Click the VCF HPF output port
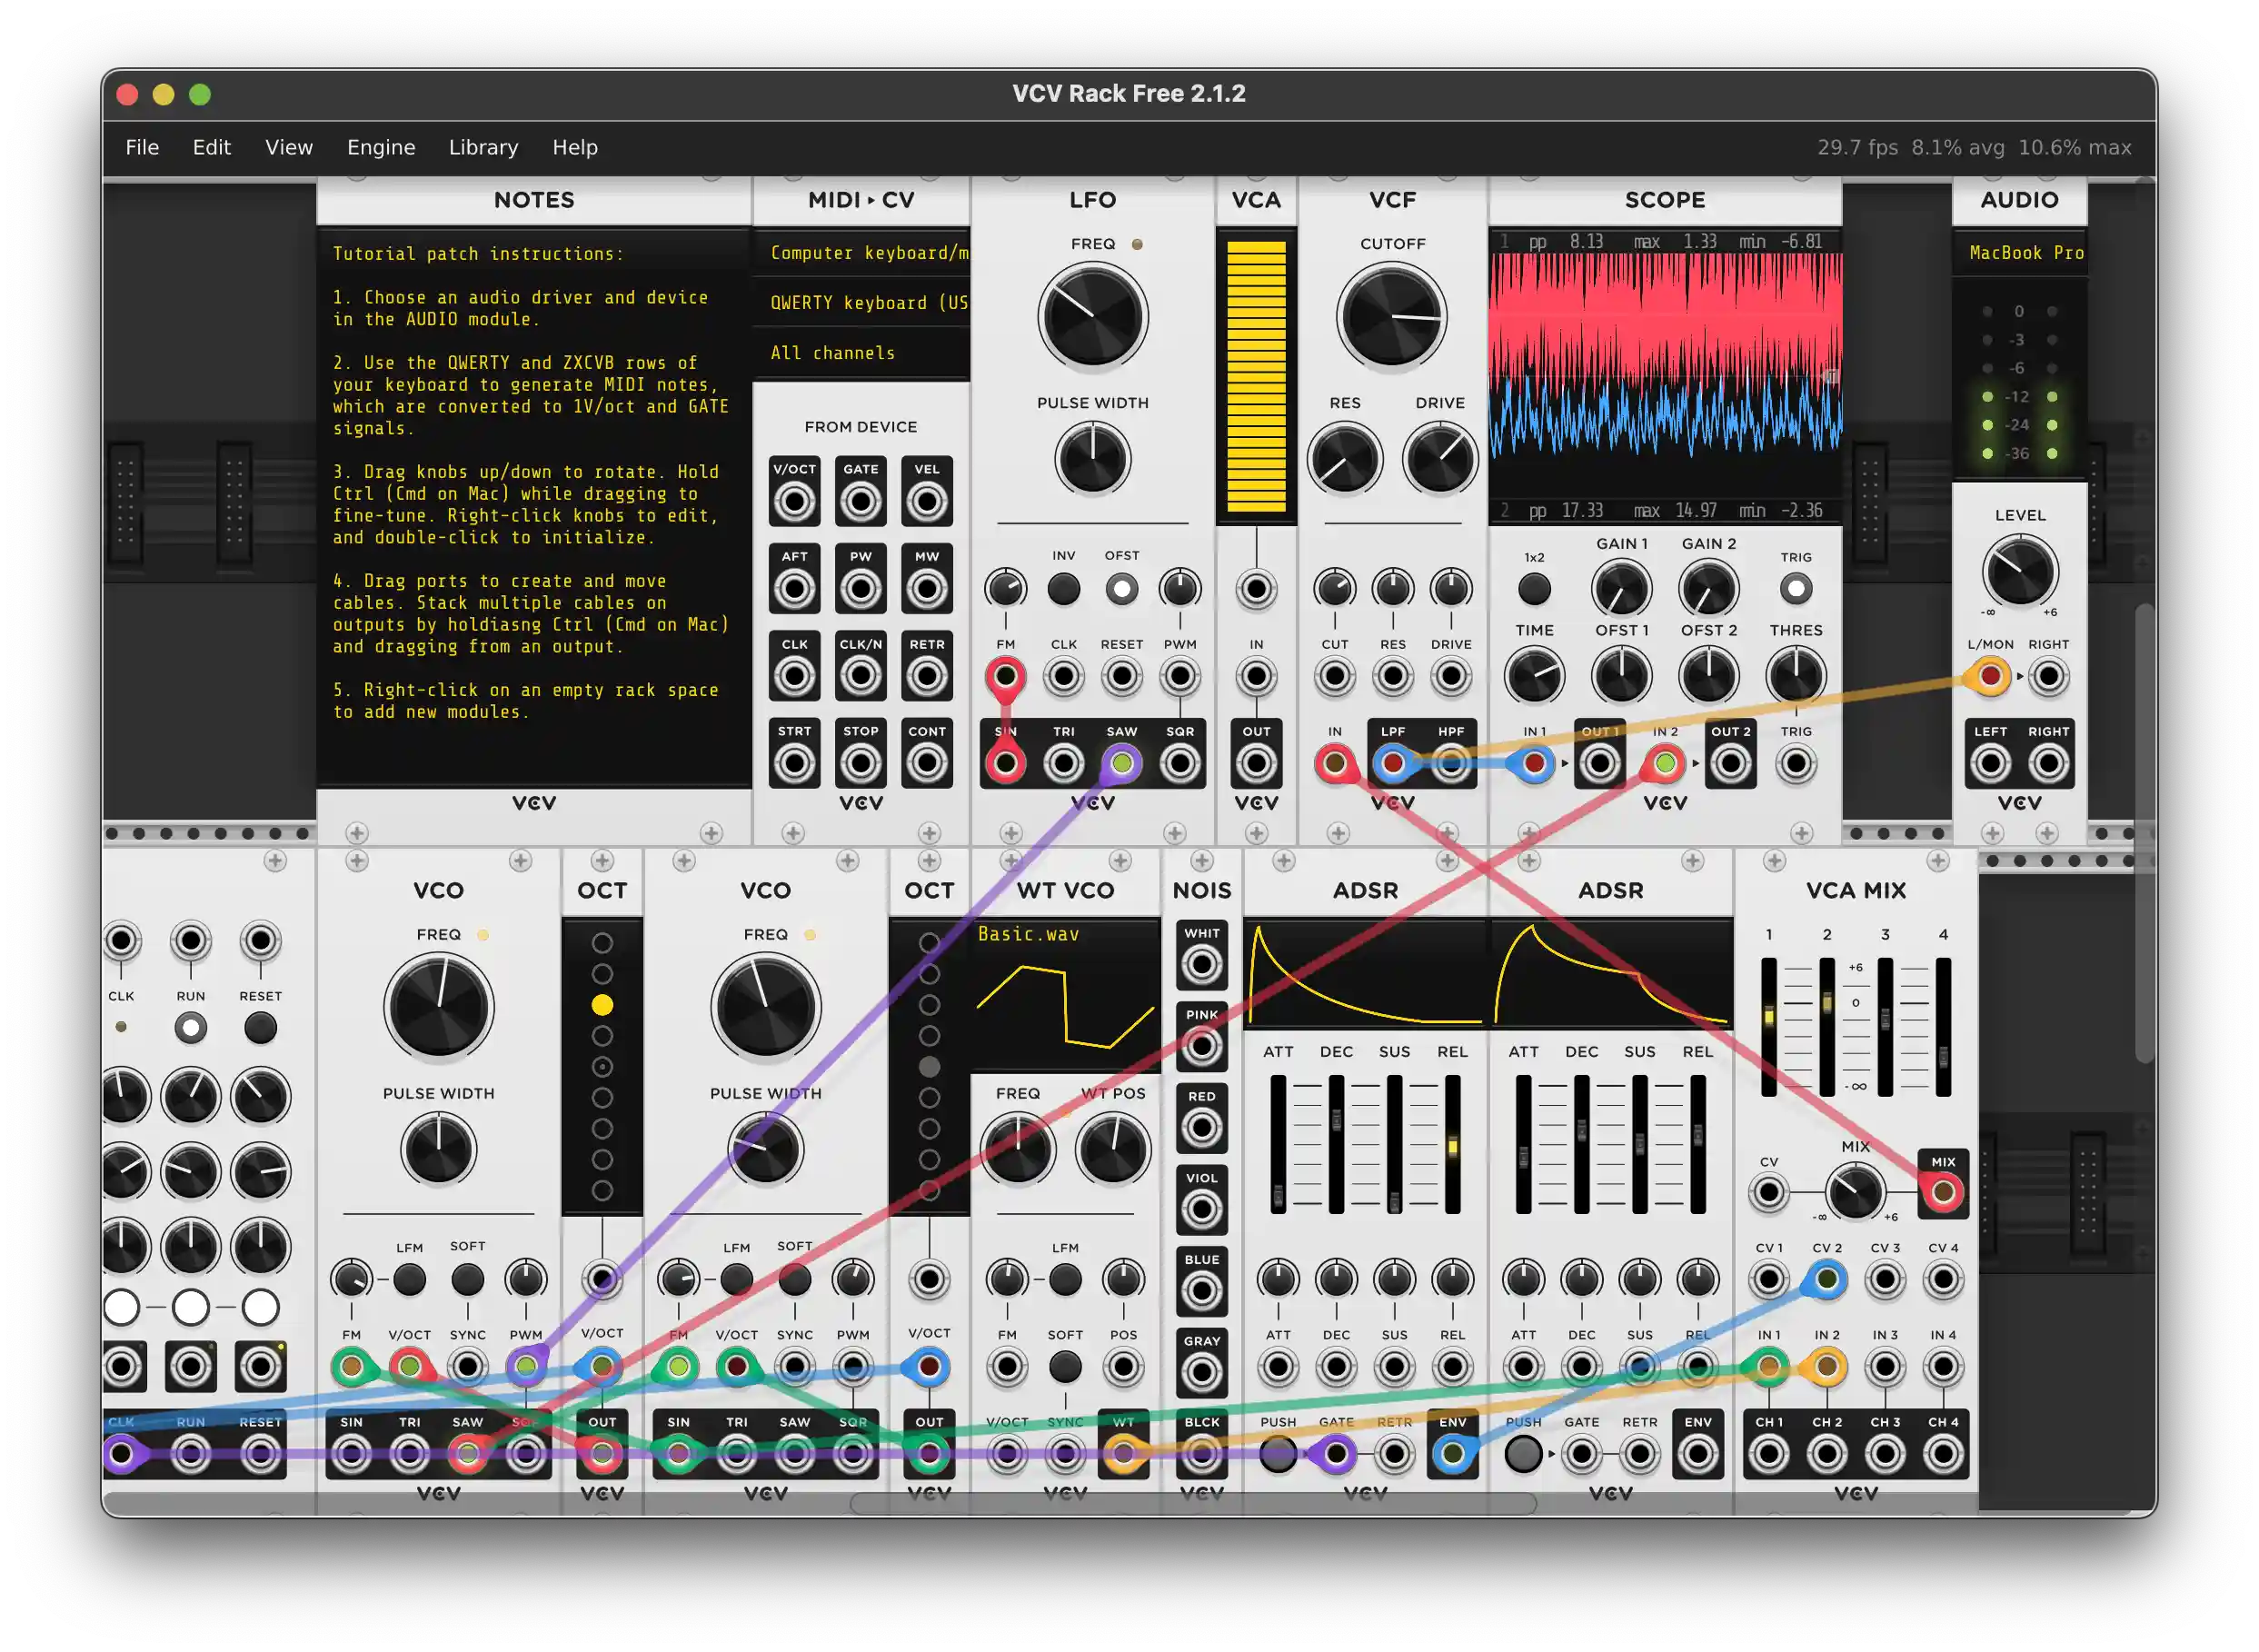 coord(1450,764)
